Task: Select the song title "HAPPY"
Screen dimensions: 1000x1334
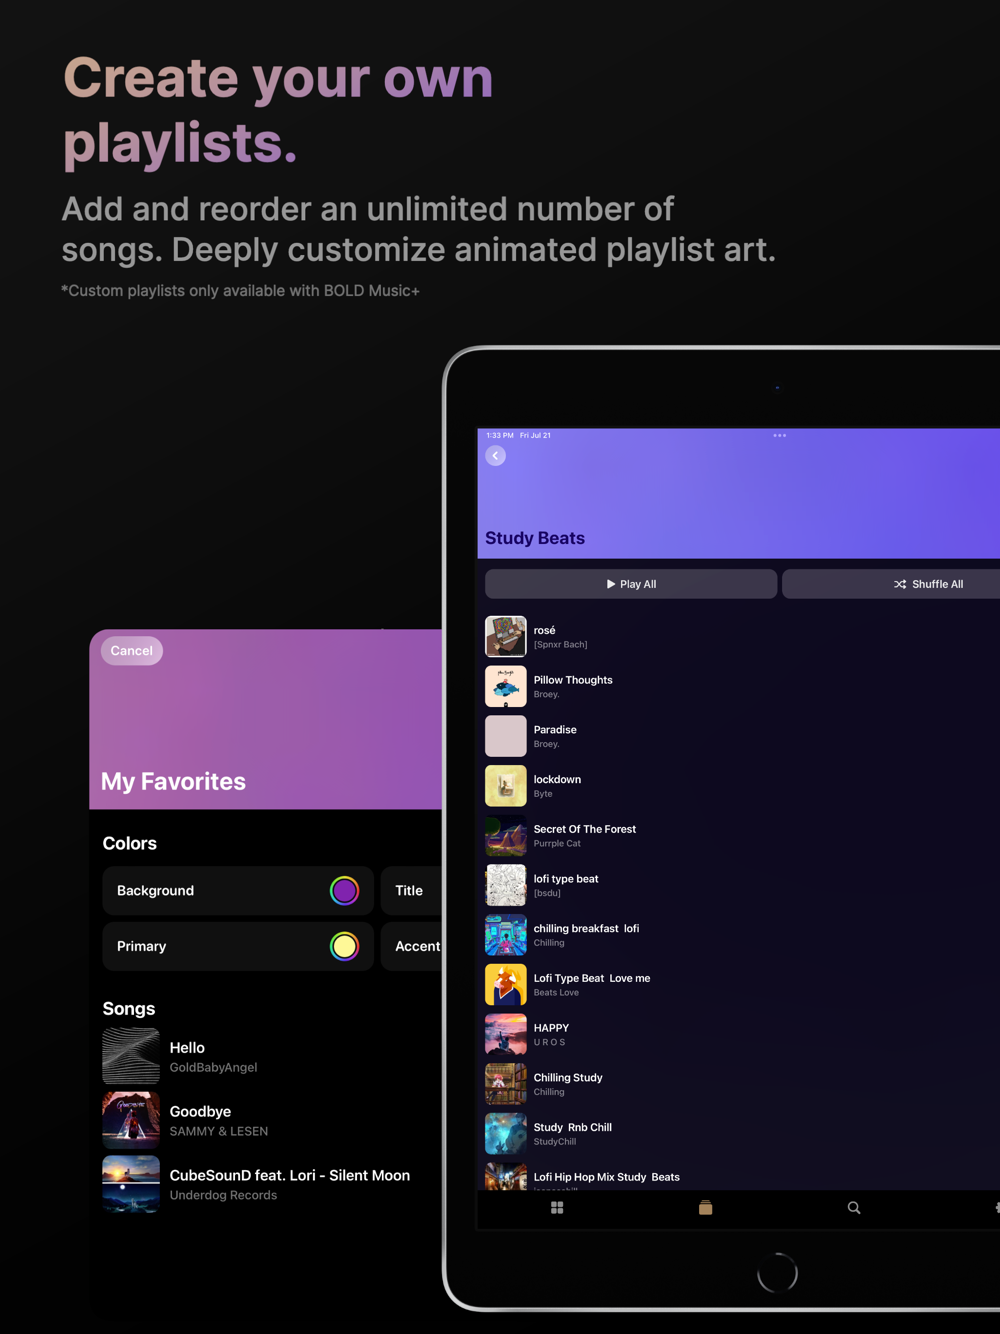Action: tap(551, 1028)
